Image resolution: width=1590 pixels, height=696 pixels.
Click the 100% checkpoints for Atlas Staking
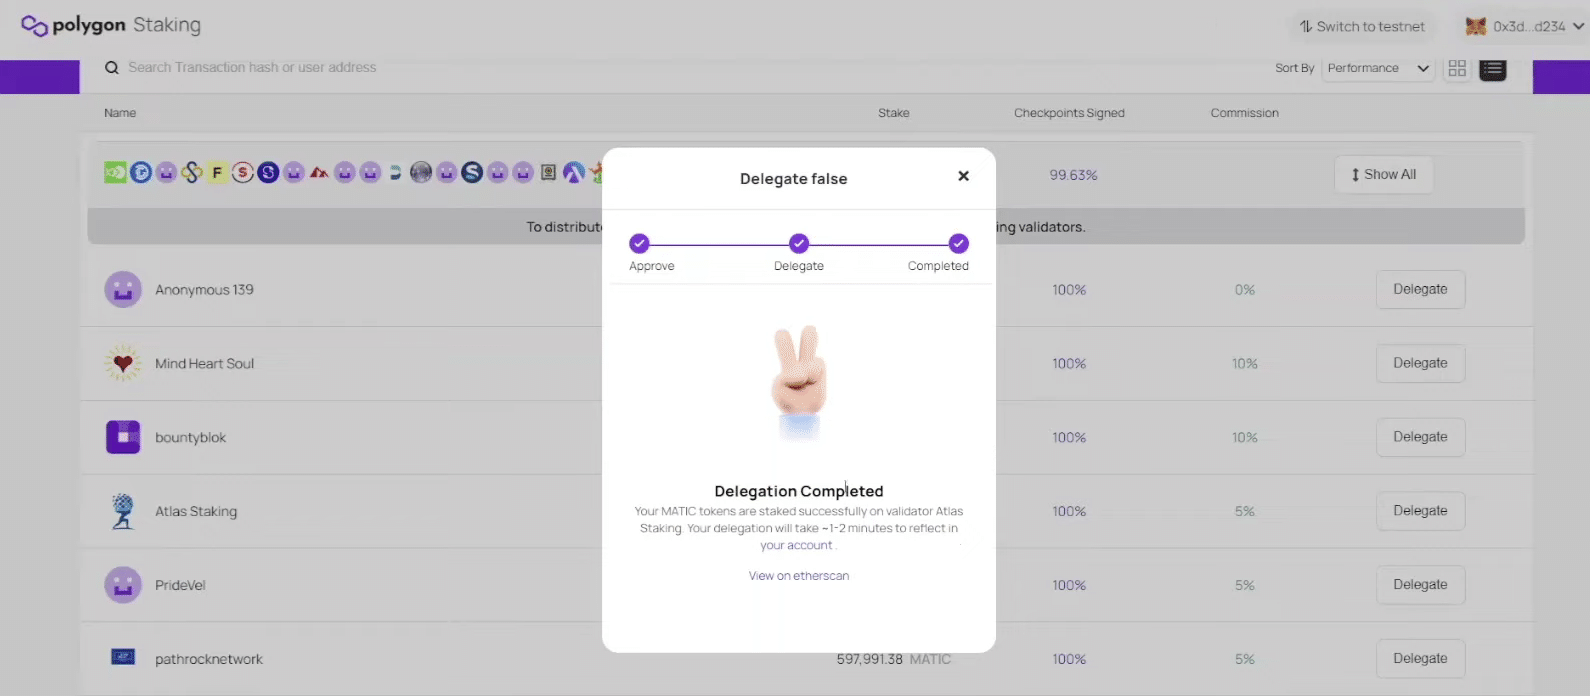click(1069, 512)
